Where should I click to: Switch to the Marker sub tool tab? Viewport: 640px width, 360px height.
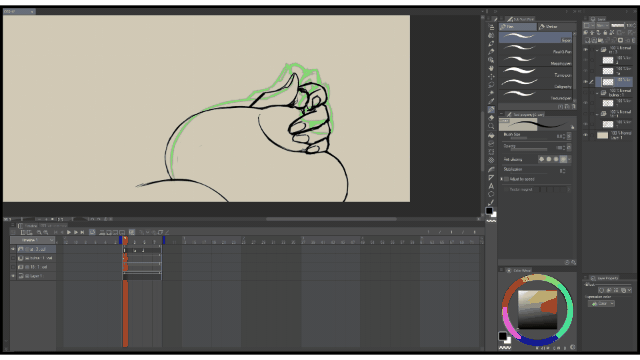(556, 27)
